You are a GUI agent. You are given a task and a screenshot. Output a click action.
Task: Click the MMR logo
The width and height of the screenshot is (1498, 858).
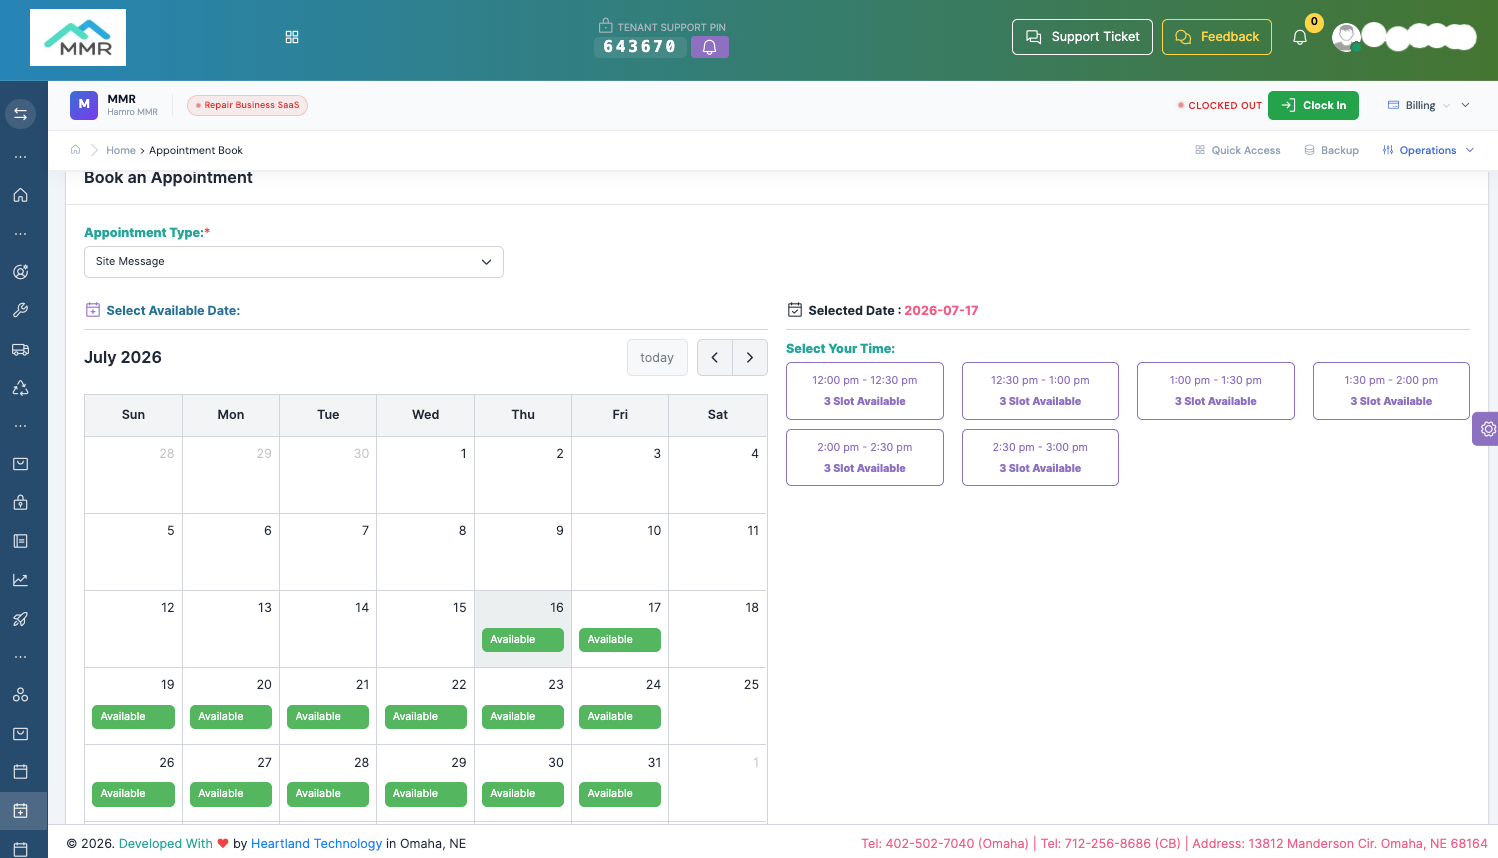pyautogui.click(x=78, y=38)
